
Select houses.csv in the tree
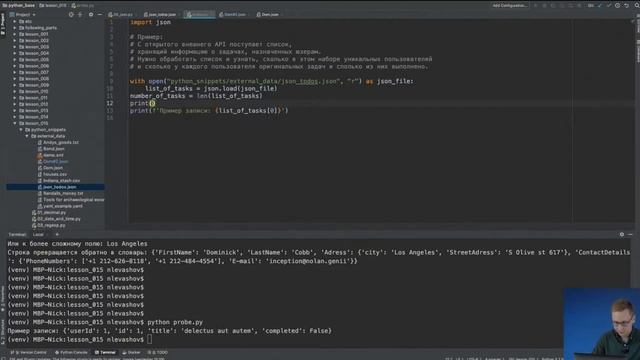(x=55, y=174)
